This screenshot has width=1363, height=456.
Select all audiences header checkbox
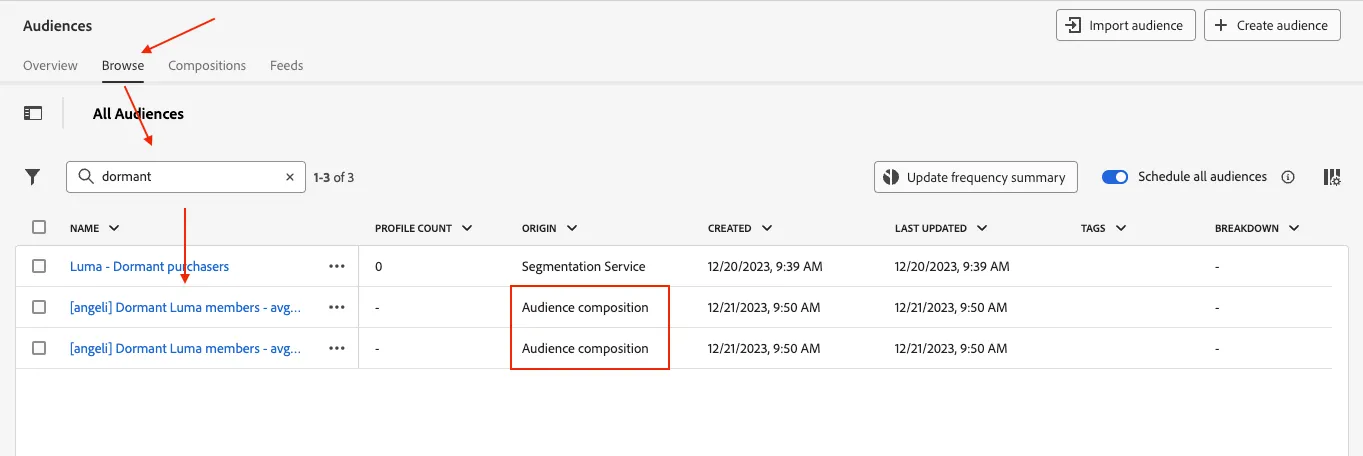pos(39,227)
